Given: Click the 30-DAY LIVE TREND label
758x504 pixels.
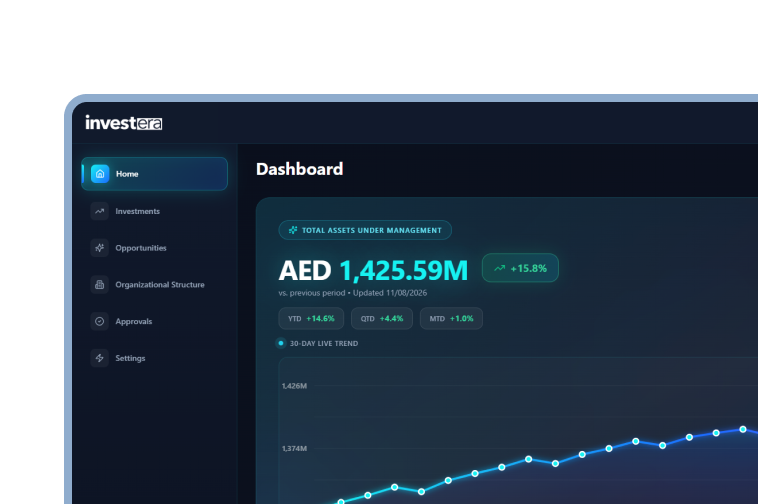Looking at the screenshot, I should pos(324,343).
